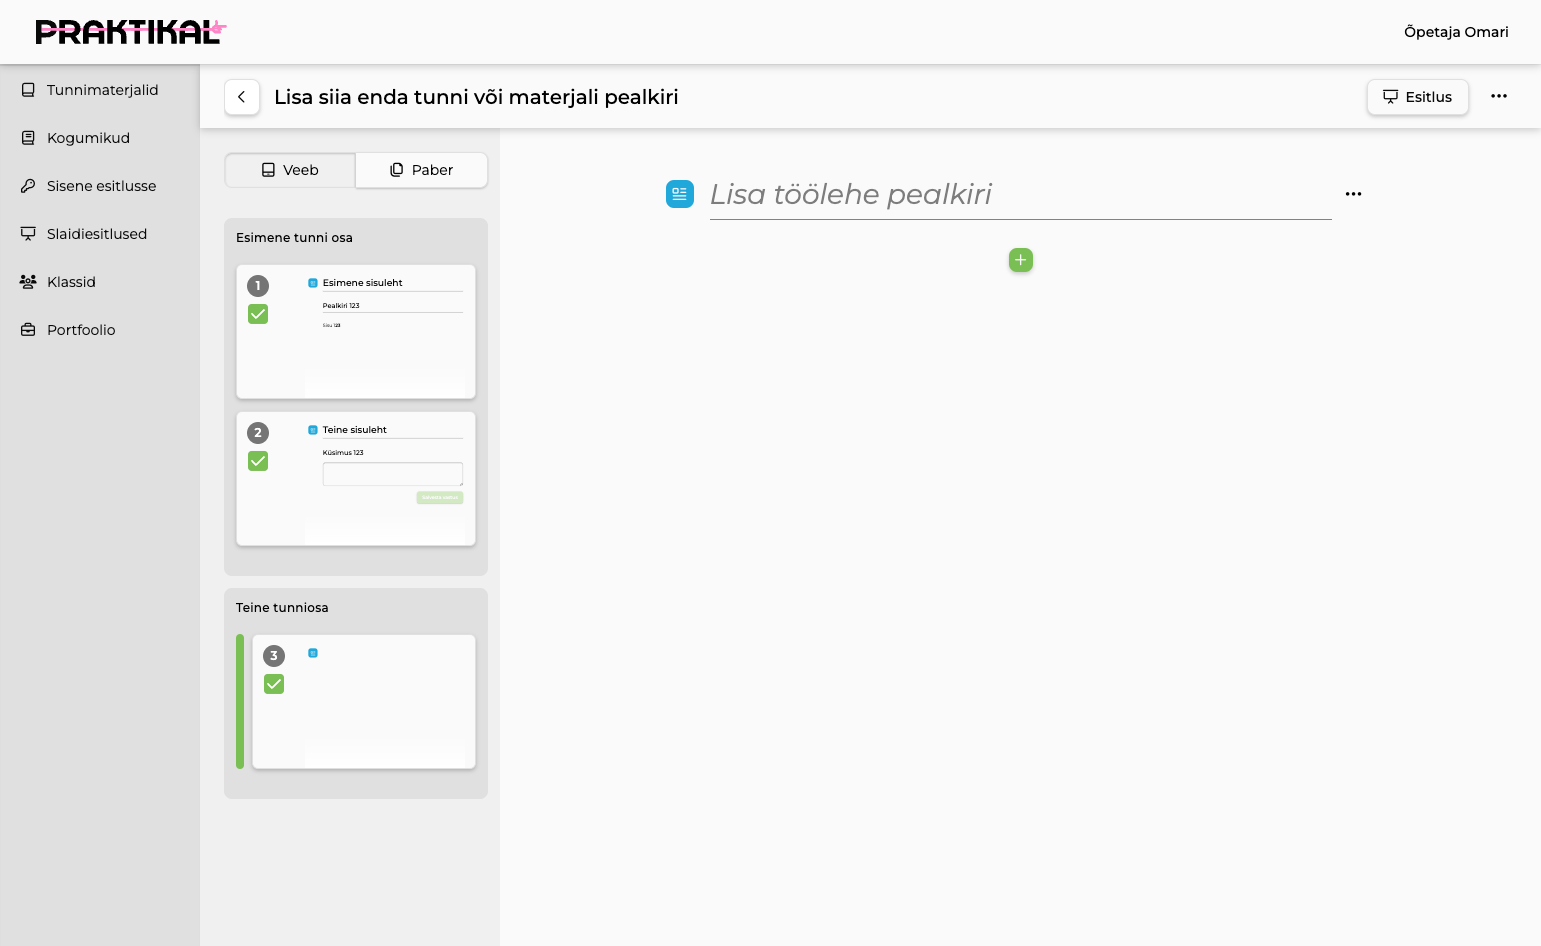
Task: Toggle checkbox on slide 2 thumbnail
Action: (258, 461)
